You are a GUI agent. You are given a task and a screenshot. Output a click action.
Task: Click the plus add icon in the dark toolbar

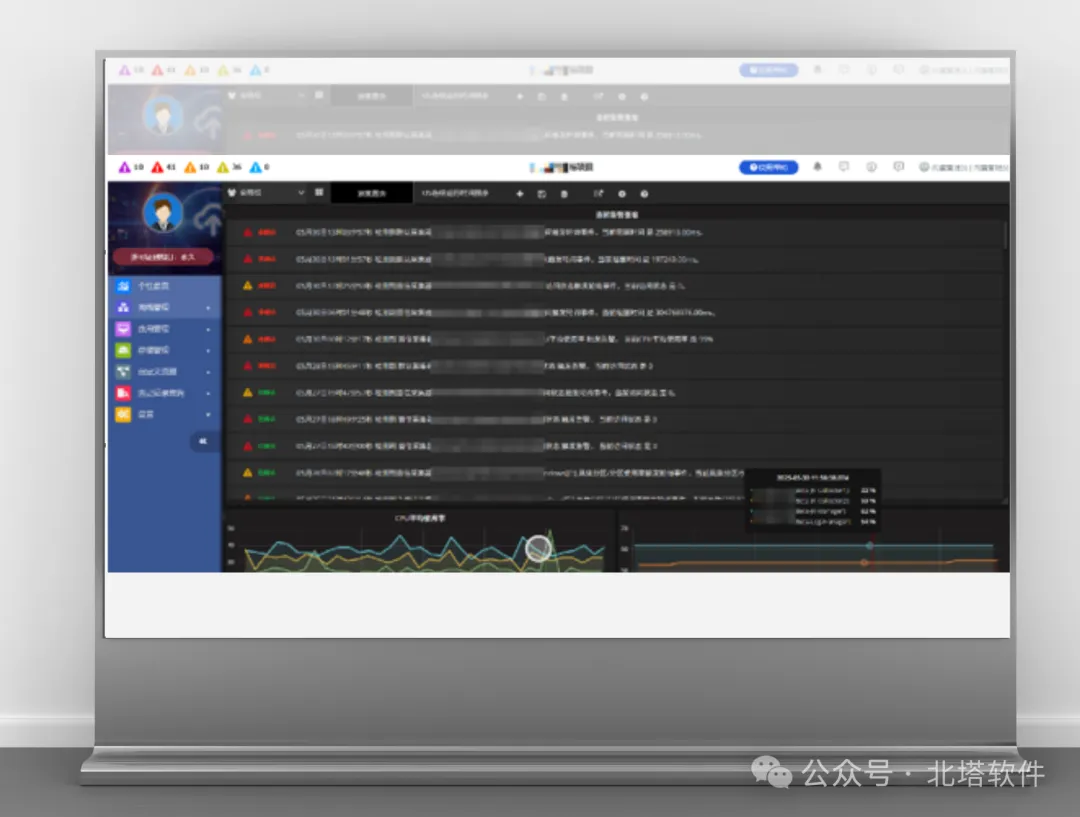tap(520, 194)
